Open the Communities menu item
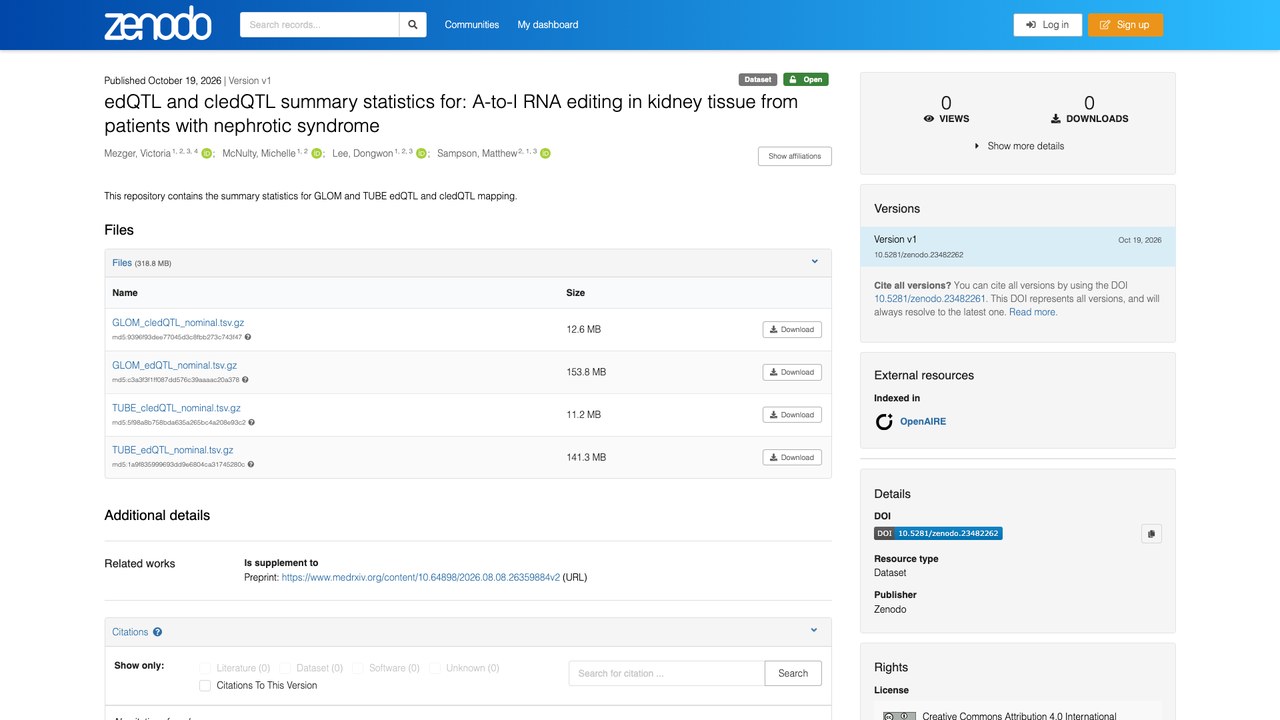1280x720 pixels. tap(472, 25)
